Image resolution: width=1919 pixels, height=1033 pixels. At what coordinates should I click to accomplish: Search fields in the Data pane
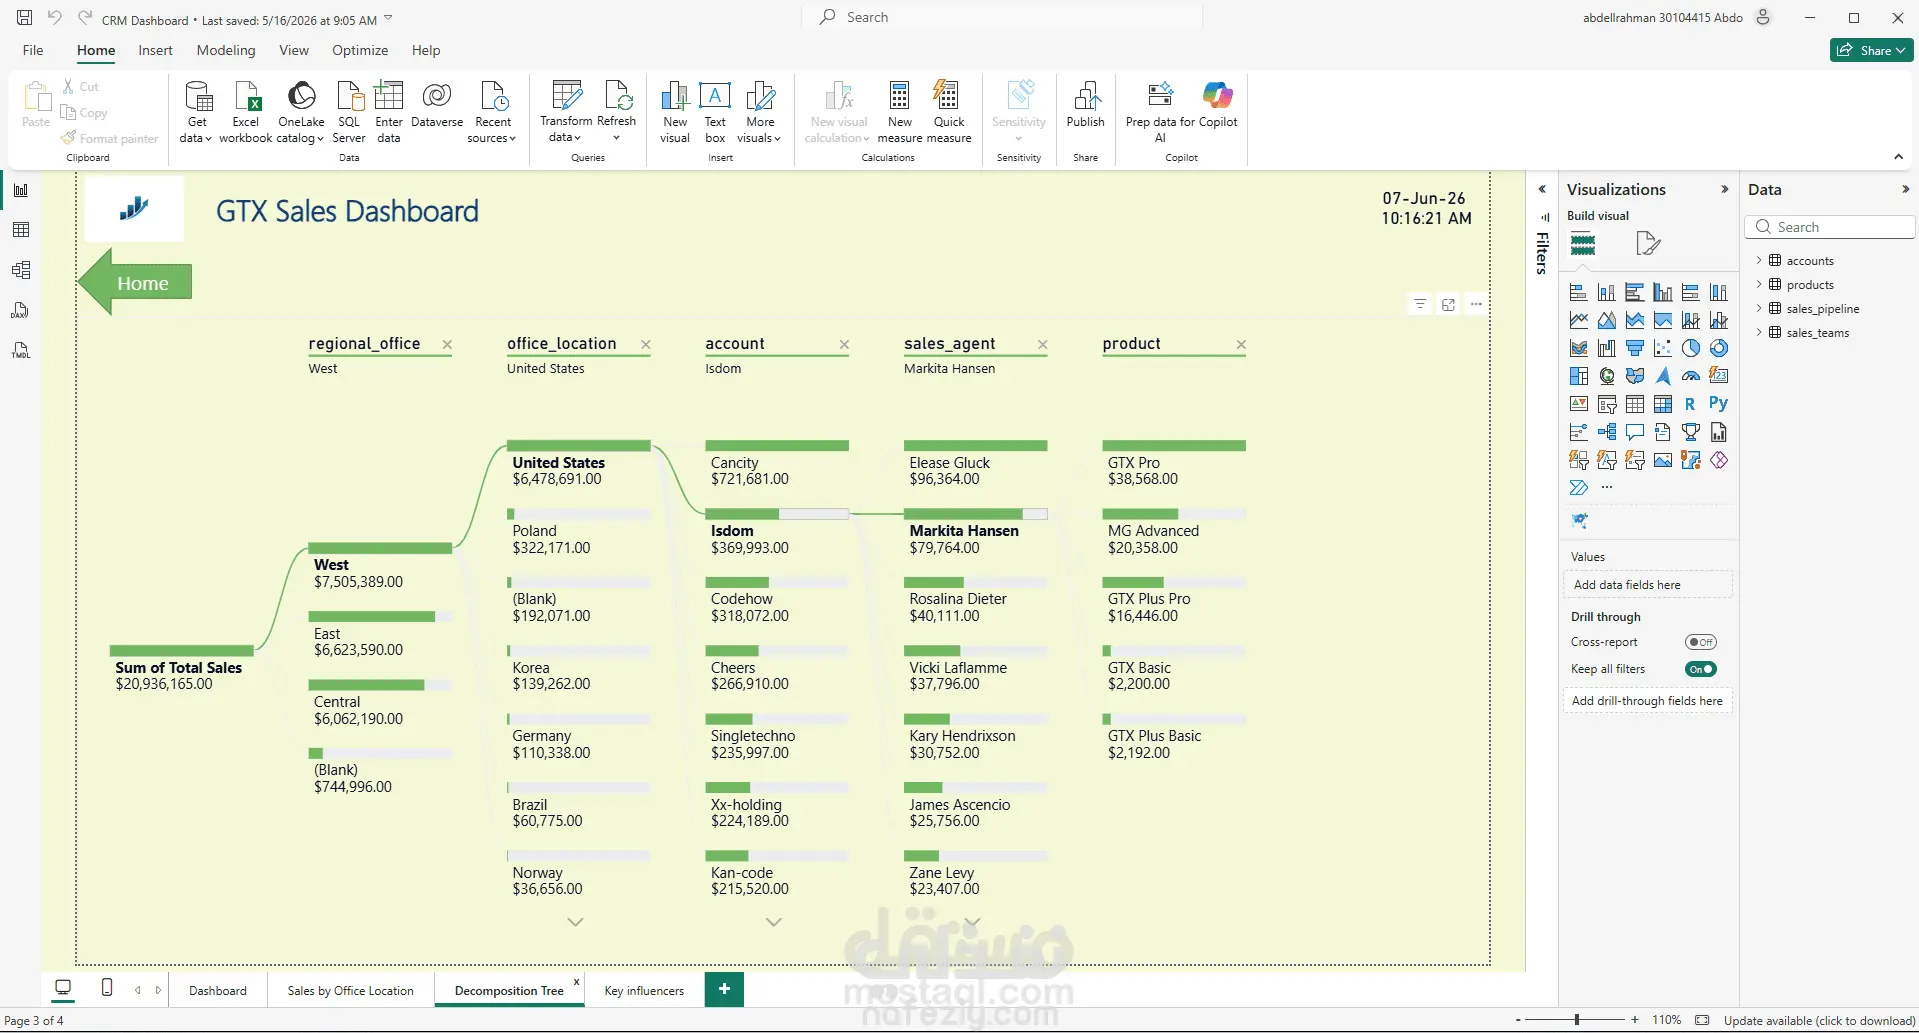1831,227
